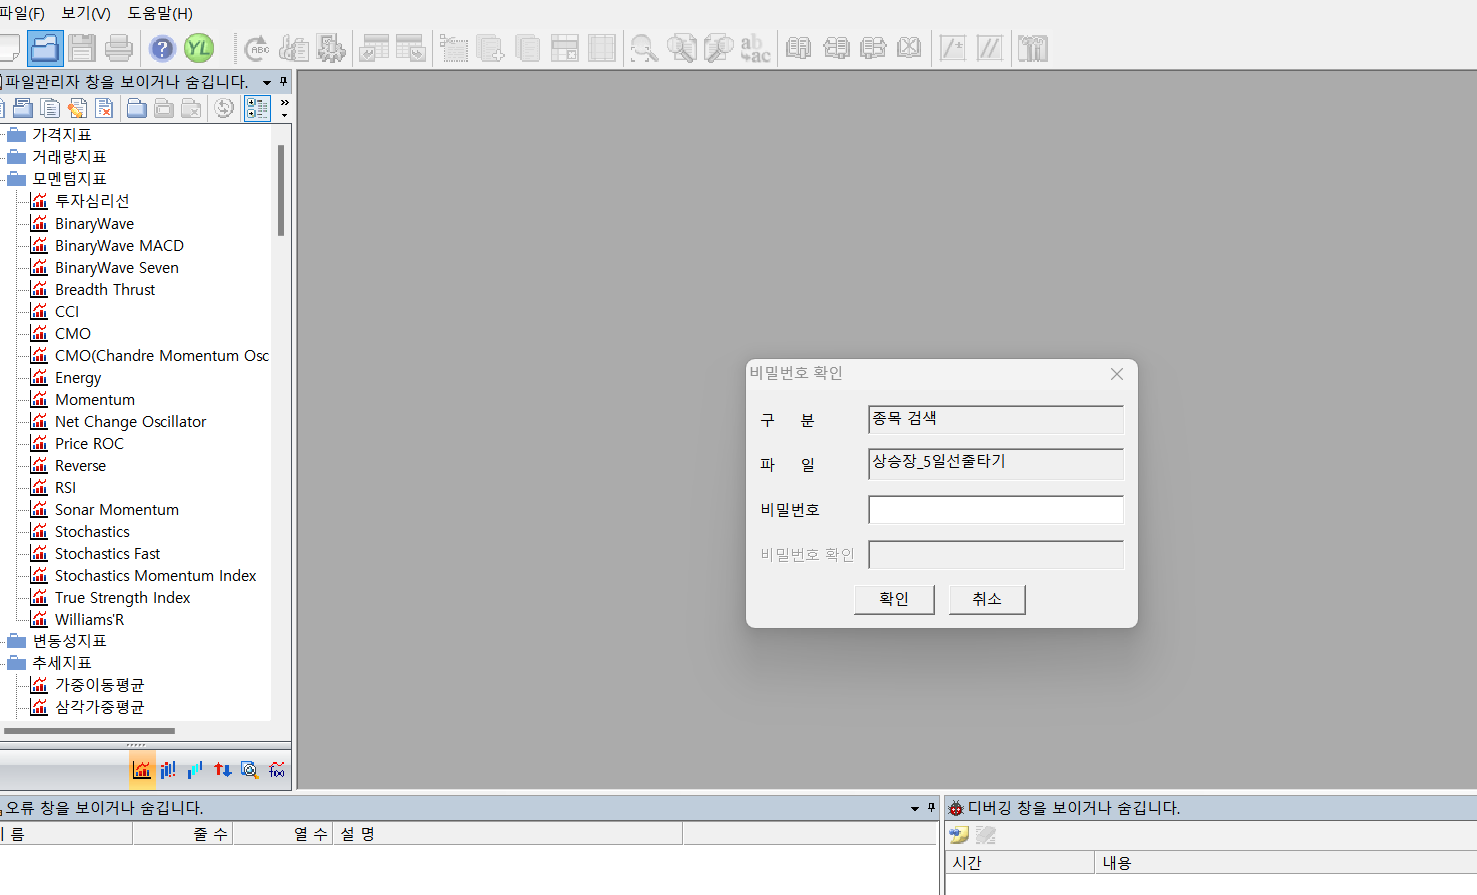
Task: Click the open file folder toolbar icon
Action: tap(45, 48)
